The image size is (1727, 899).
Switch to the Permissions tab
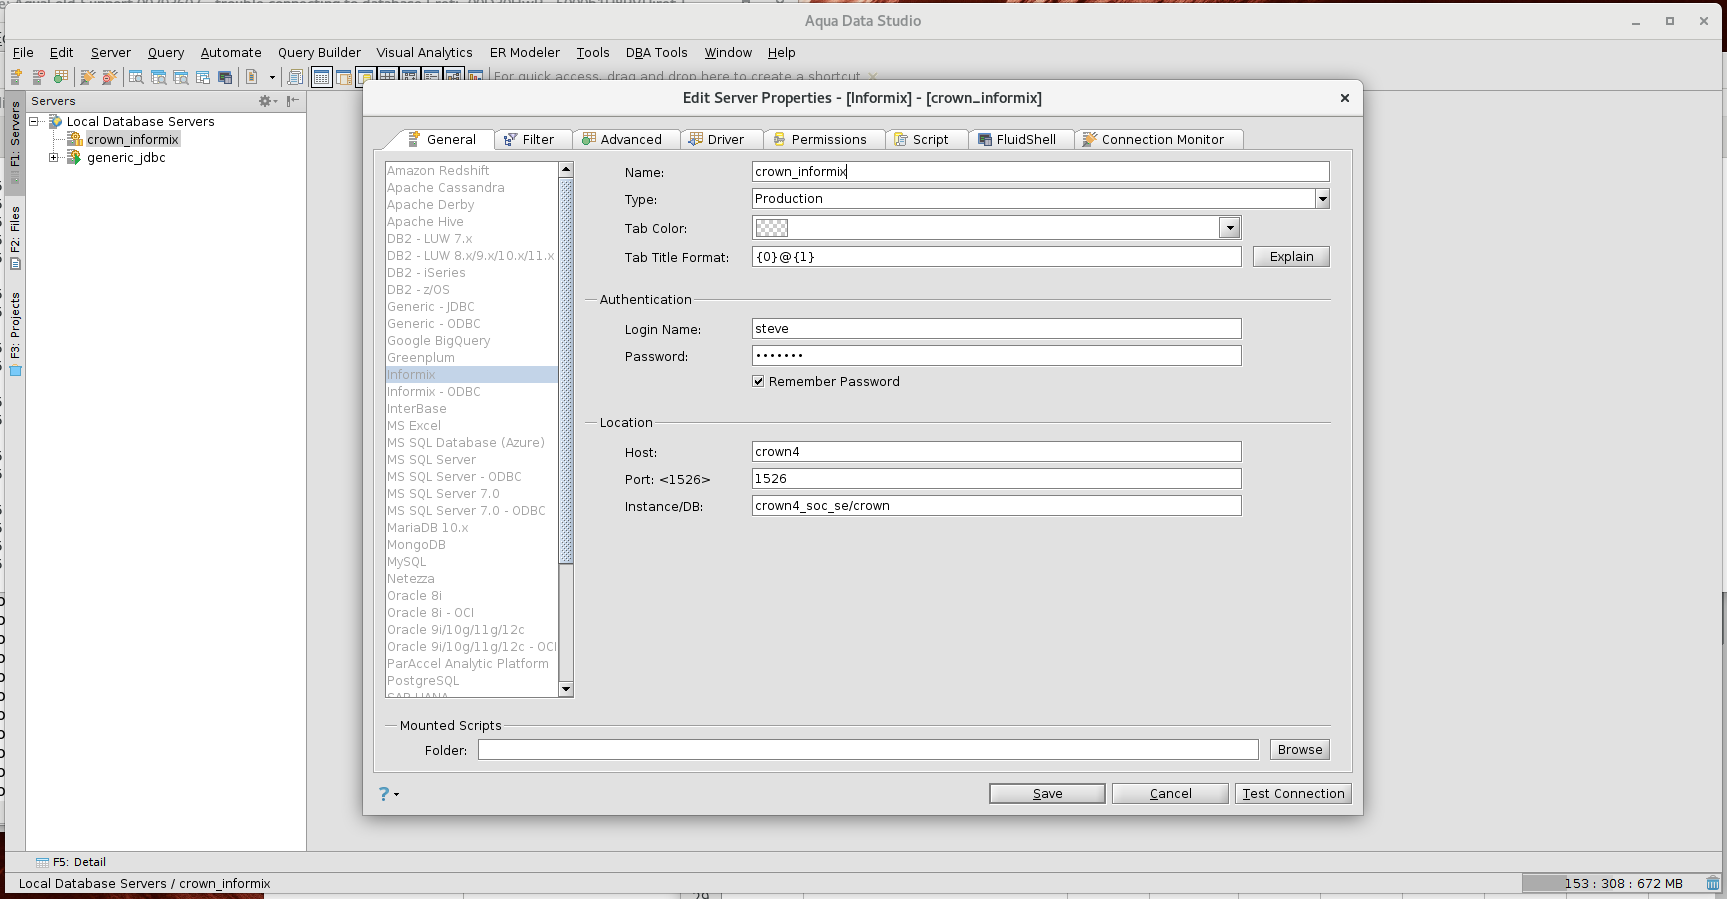[x=827, y=140]
